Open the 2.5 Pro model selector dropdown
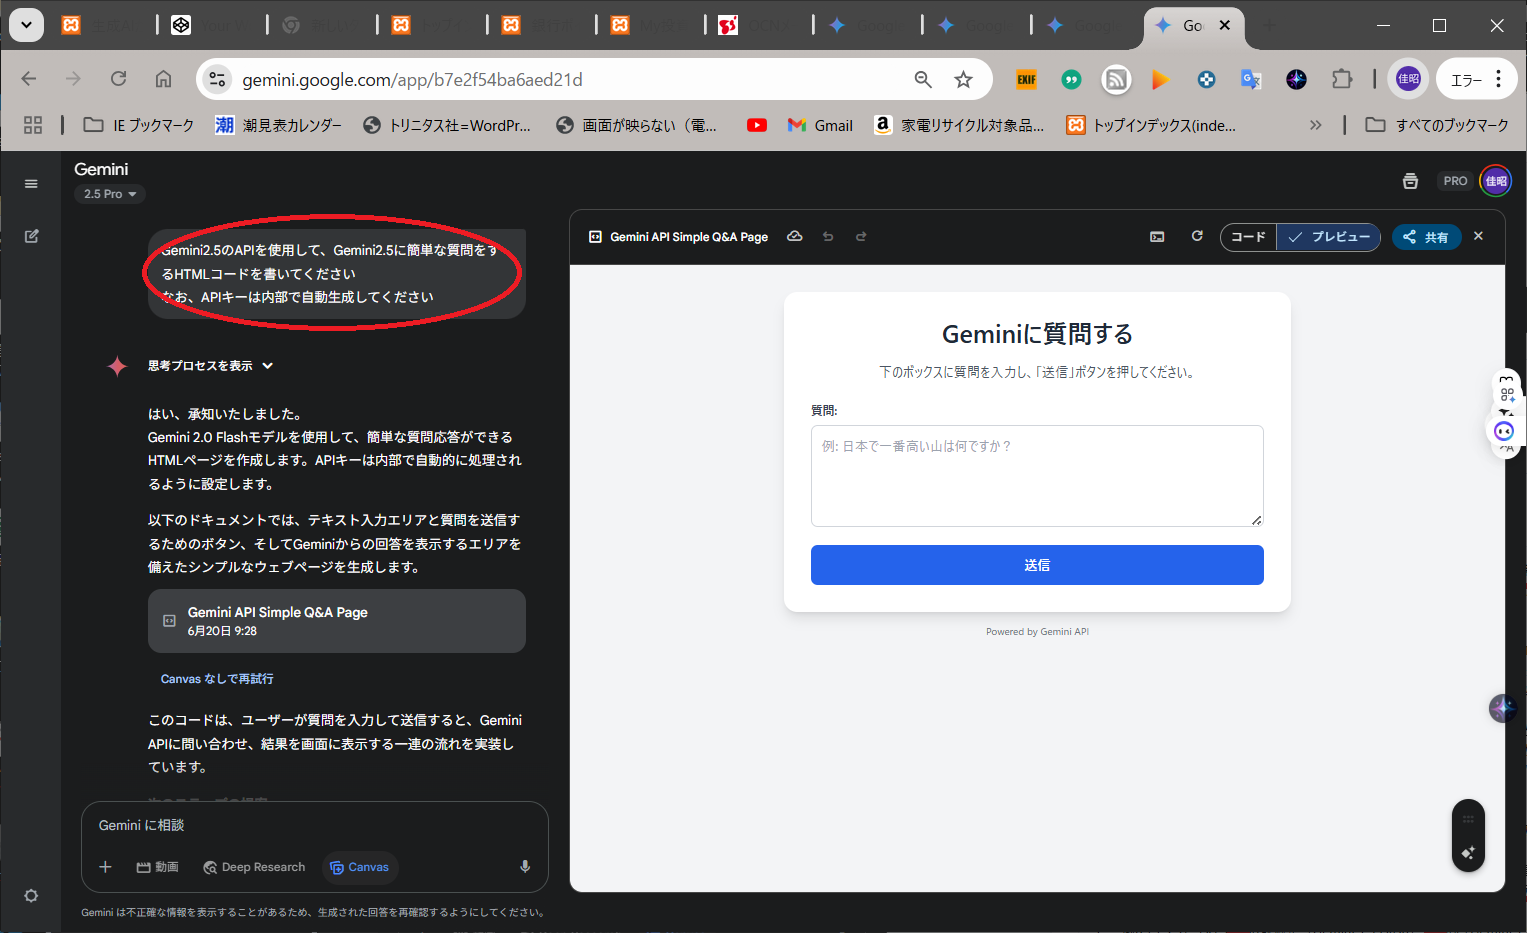Viewport: 1527px width, 933px height. click(x=110, y=194)
